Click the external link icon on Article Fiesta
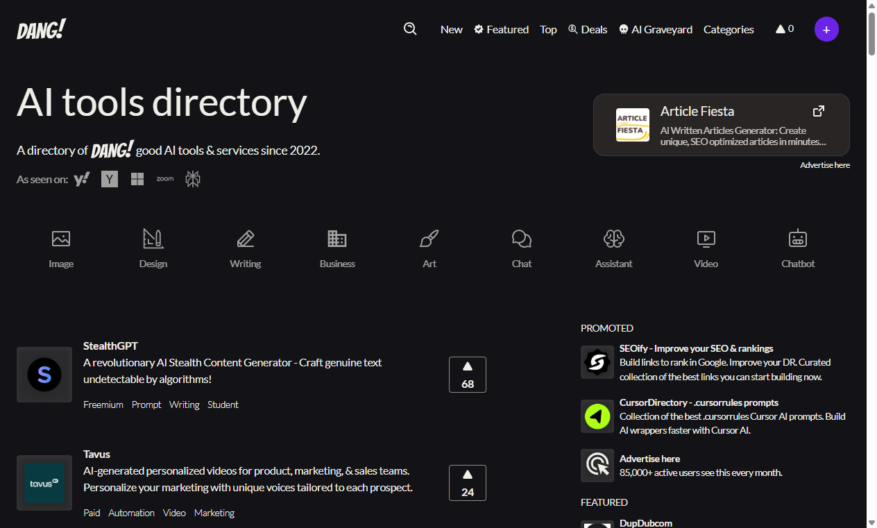This screenshot has width=877, height=528. [818, 111]
